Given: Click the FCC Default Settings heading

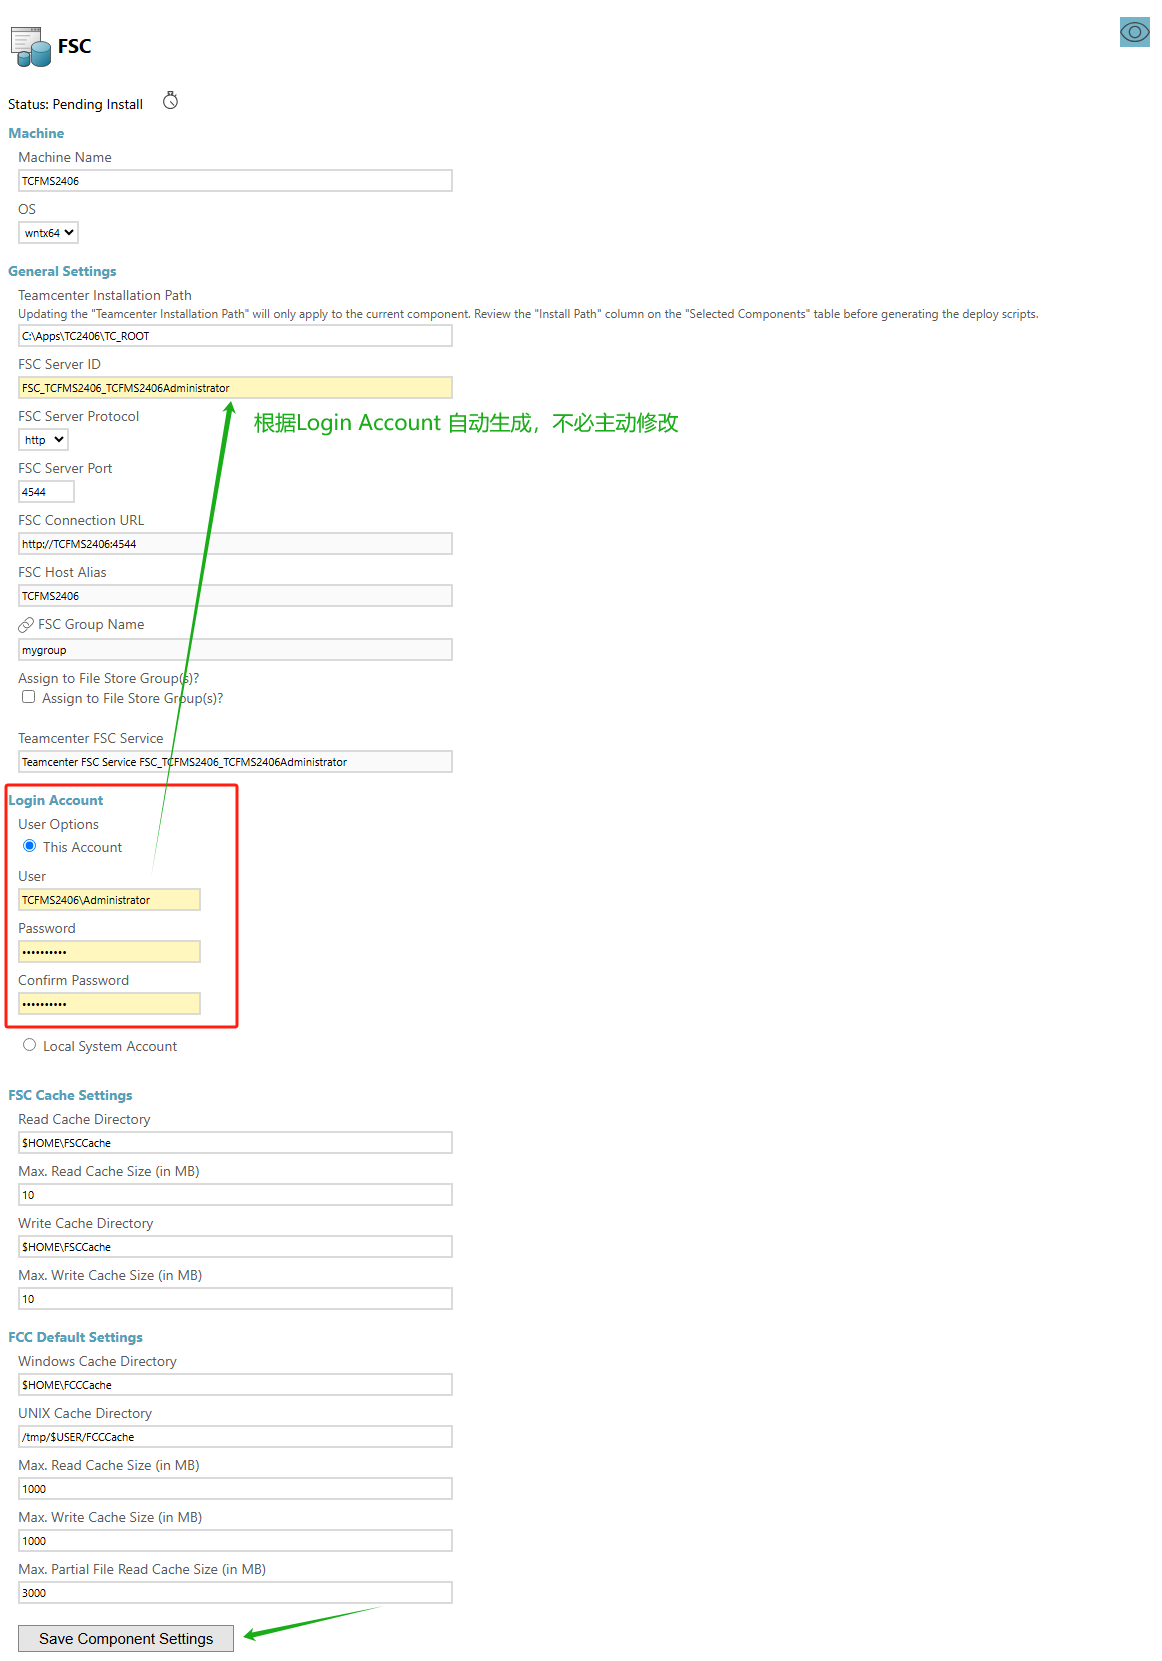Looking at the screenshot, I should pyautogui.click(x=75, y=1337).
